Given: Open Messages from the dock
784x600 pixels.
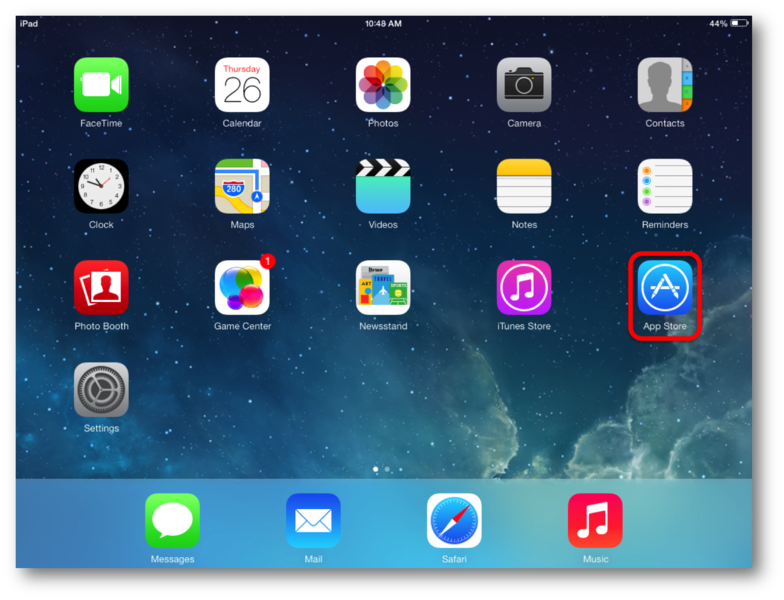Looking at the screenshot, I should tap(172, 521).
